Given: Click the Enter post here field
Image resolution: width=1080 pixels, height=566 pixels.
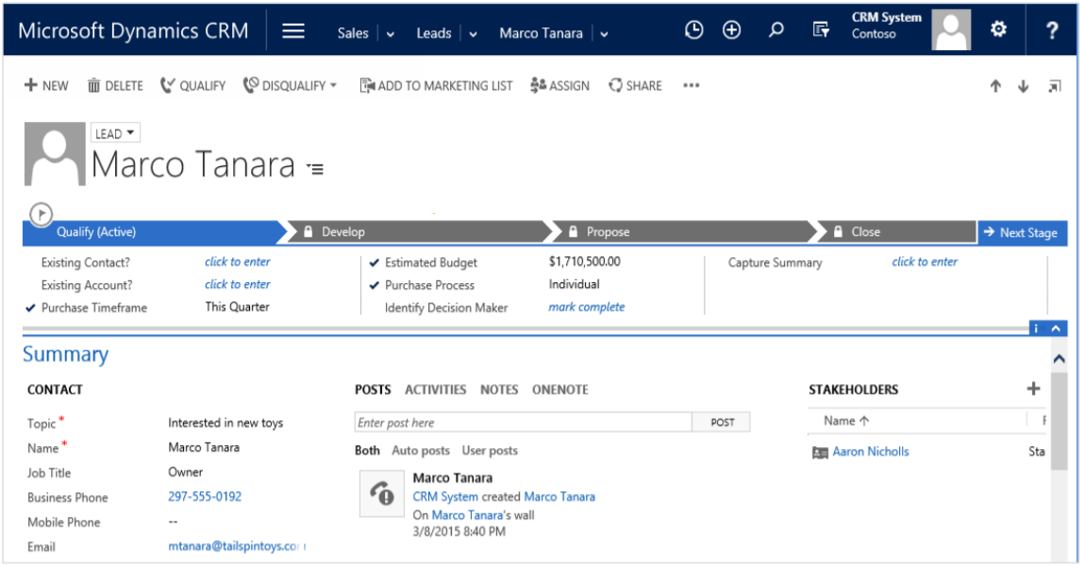Looking at the screenshot, I should click(x=523, y=422).
